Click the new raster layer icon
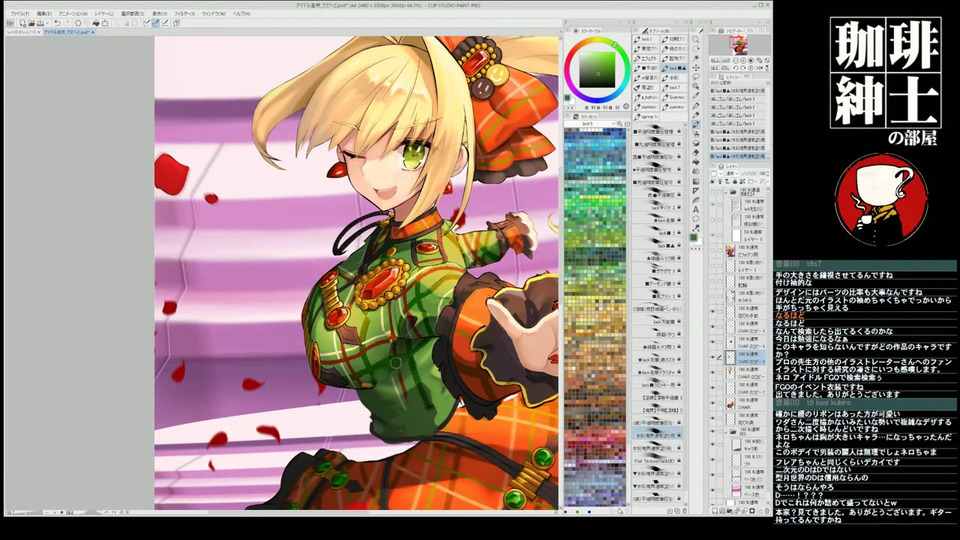Screen dimensions: 960x540 coord(714,509)
